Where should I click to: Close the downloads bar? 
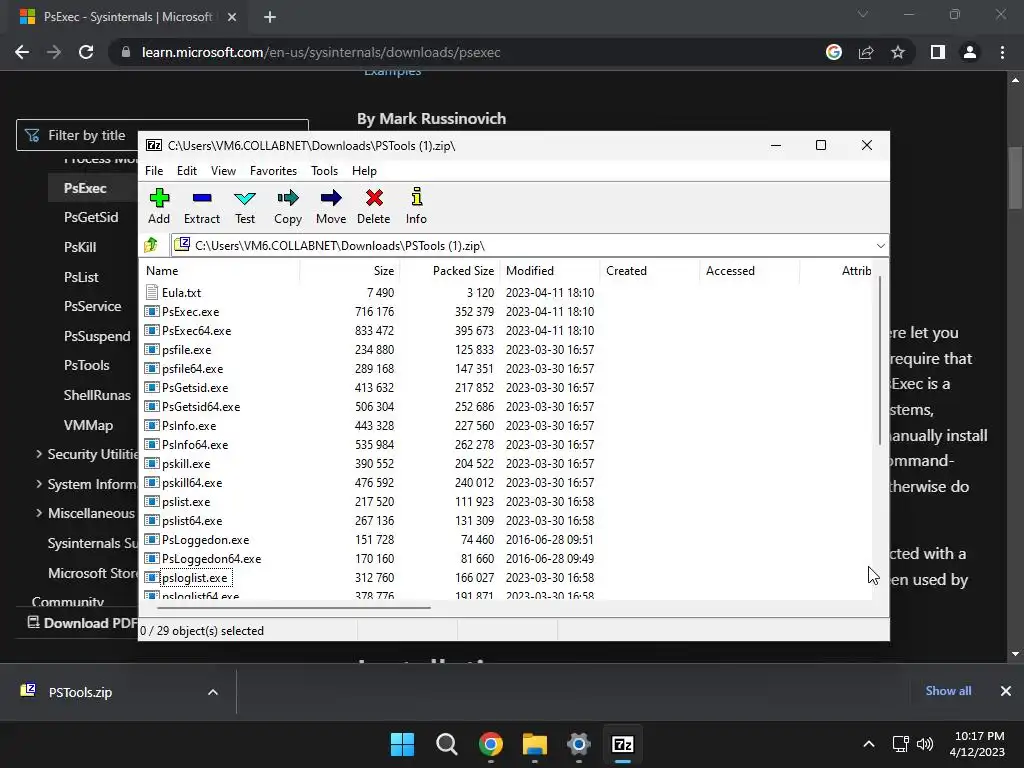(1006, 691)
